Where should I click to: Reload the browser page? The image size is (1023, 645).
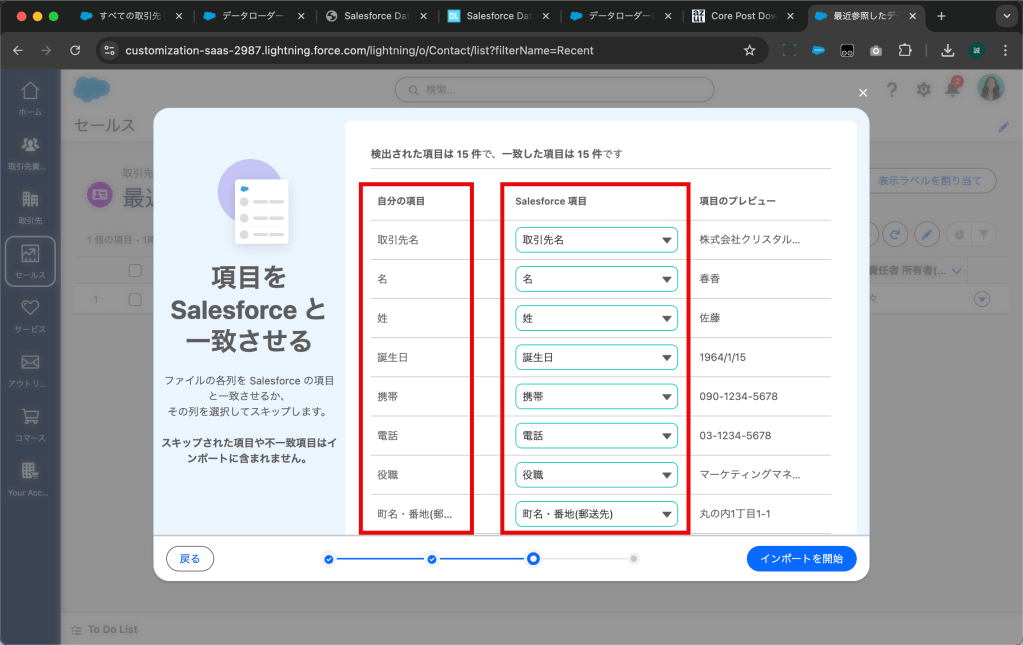[x=75, y=50]
